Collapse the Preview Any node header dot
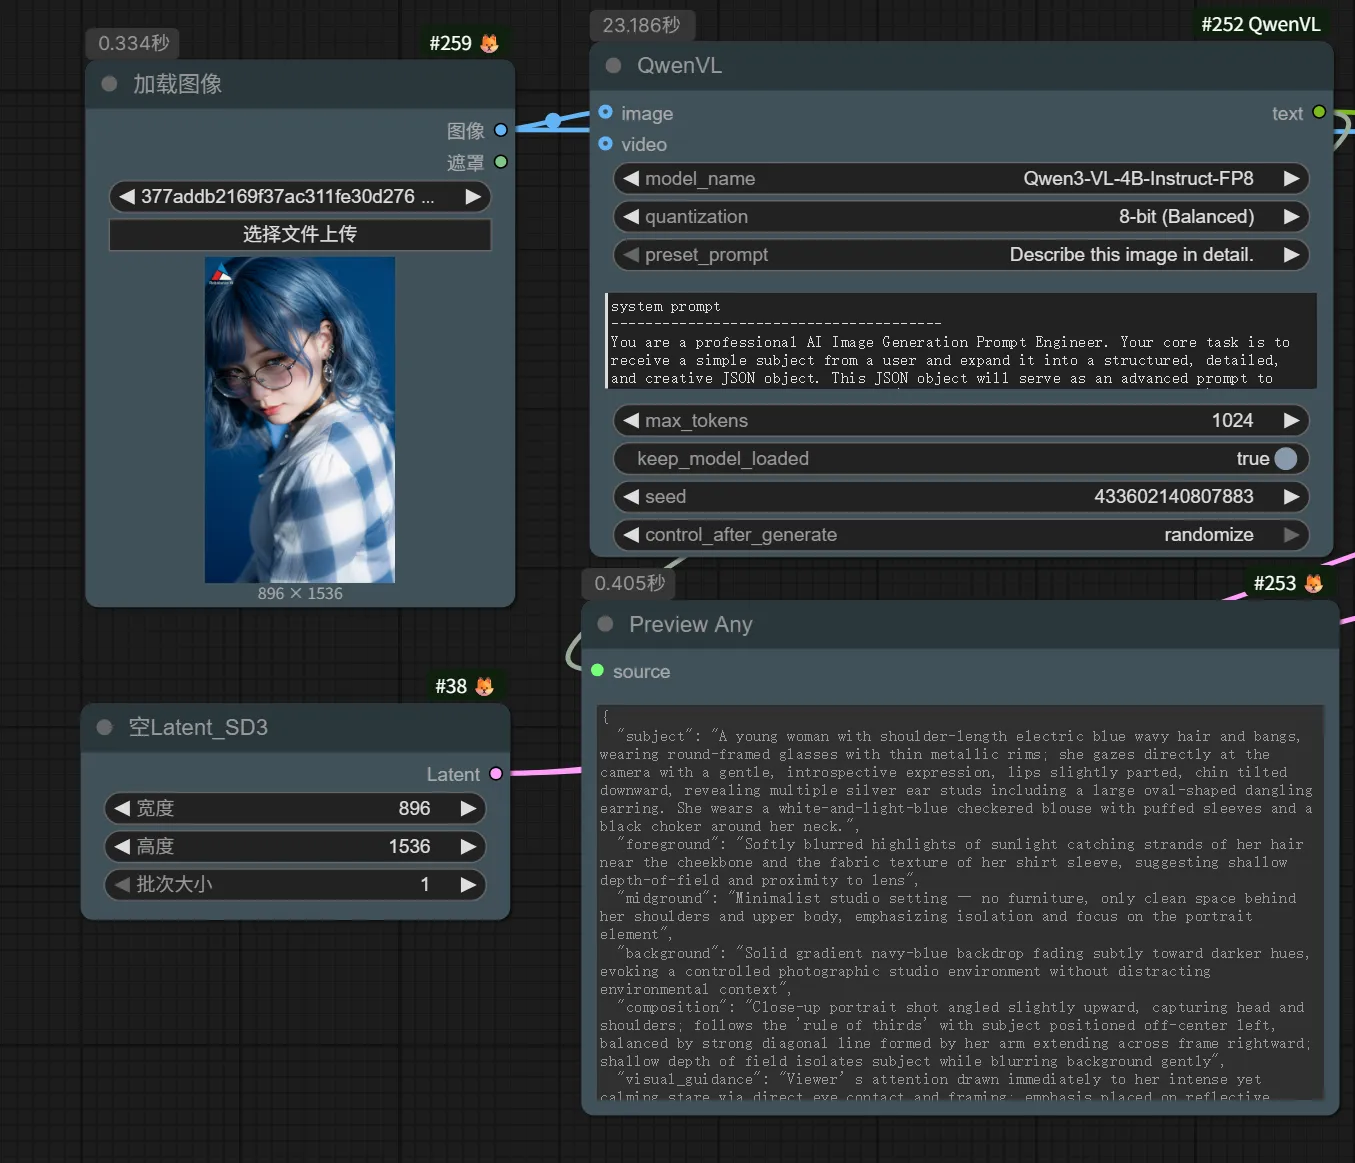 coord(605,624)
